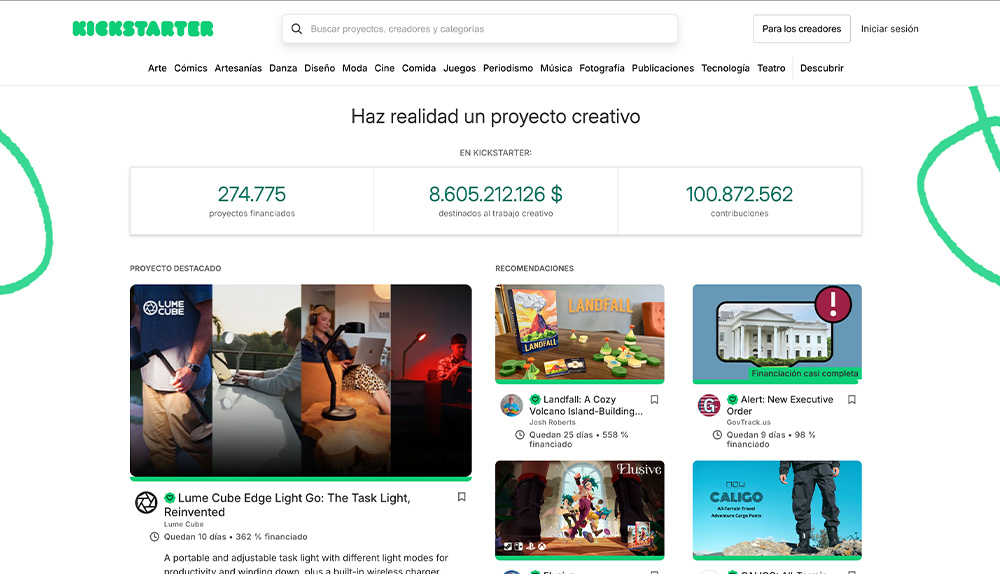This screenshot has width=1000, height=574.
Task: Open the Tecnología category
Action: (725, 68)
